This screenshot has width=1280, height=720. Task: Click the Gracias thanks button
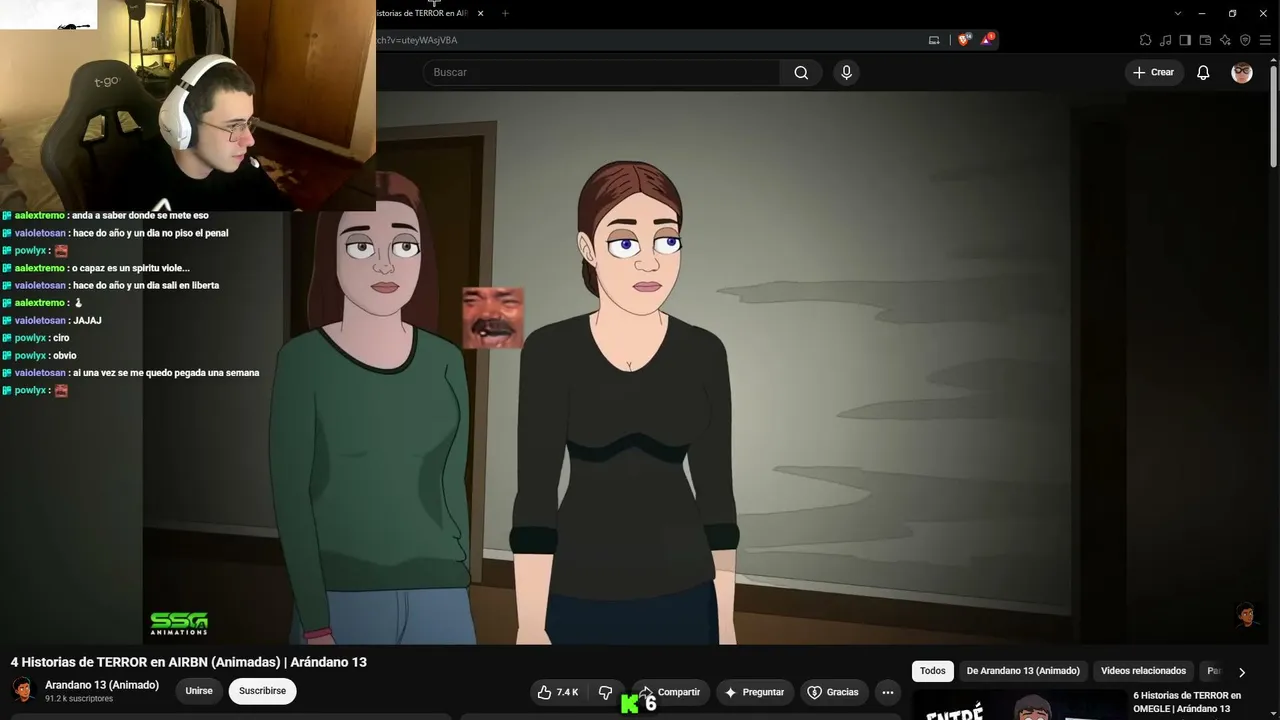pyautogui.click(x=833, y=692)
